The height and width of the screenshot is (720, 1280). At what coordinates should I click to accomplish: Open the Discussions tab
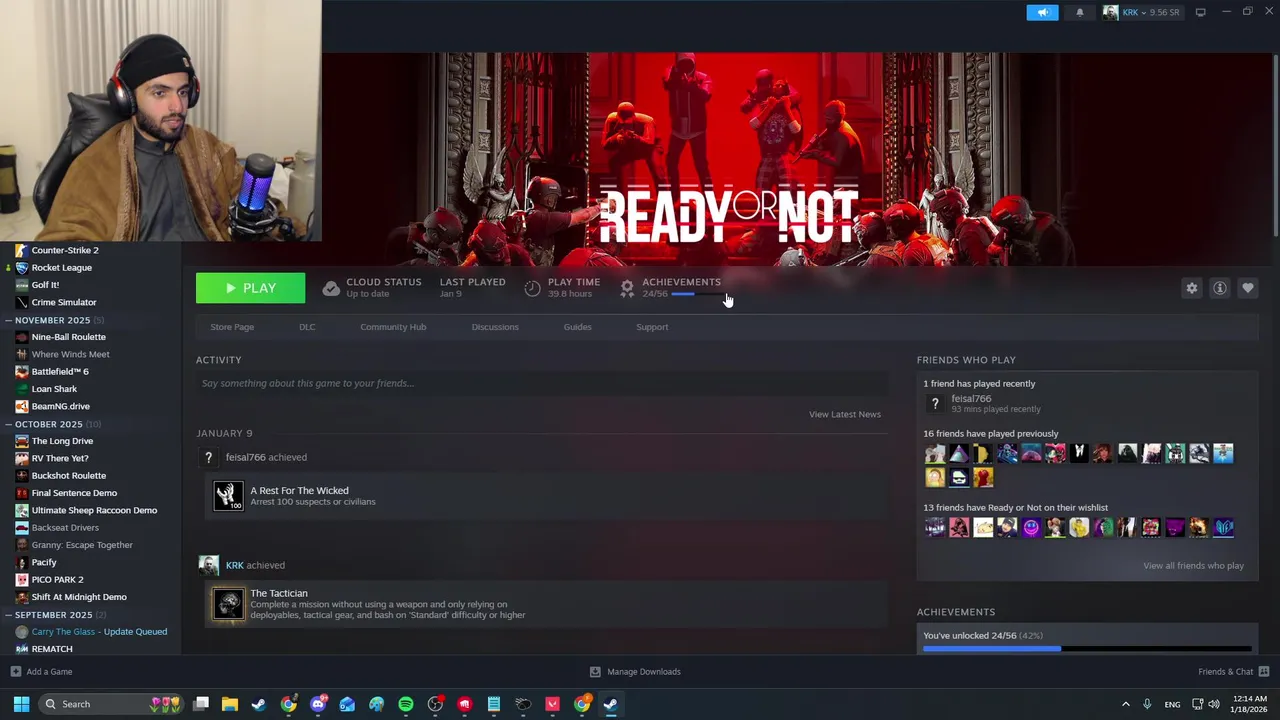(x=495, y=327)
